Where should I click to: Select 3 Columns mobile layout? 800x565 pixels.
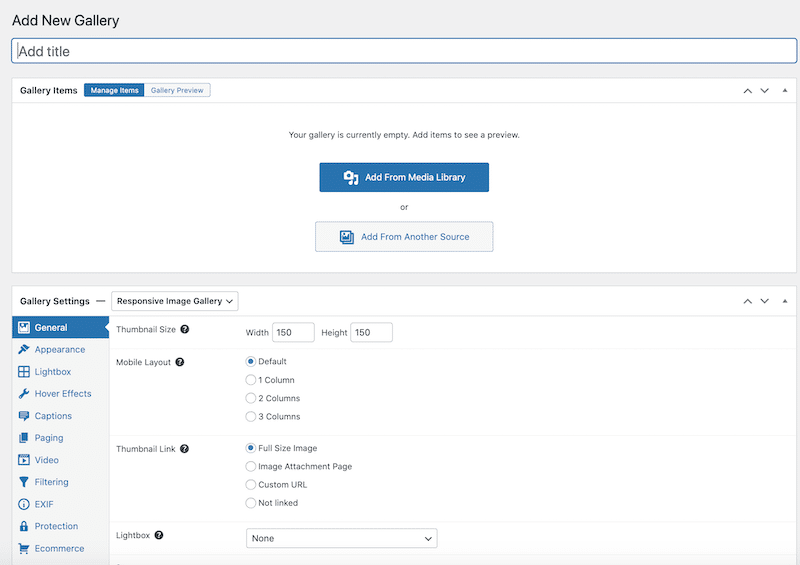coord(251,416)
